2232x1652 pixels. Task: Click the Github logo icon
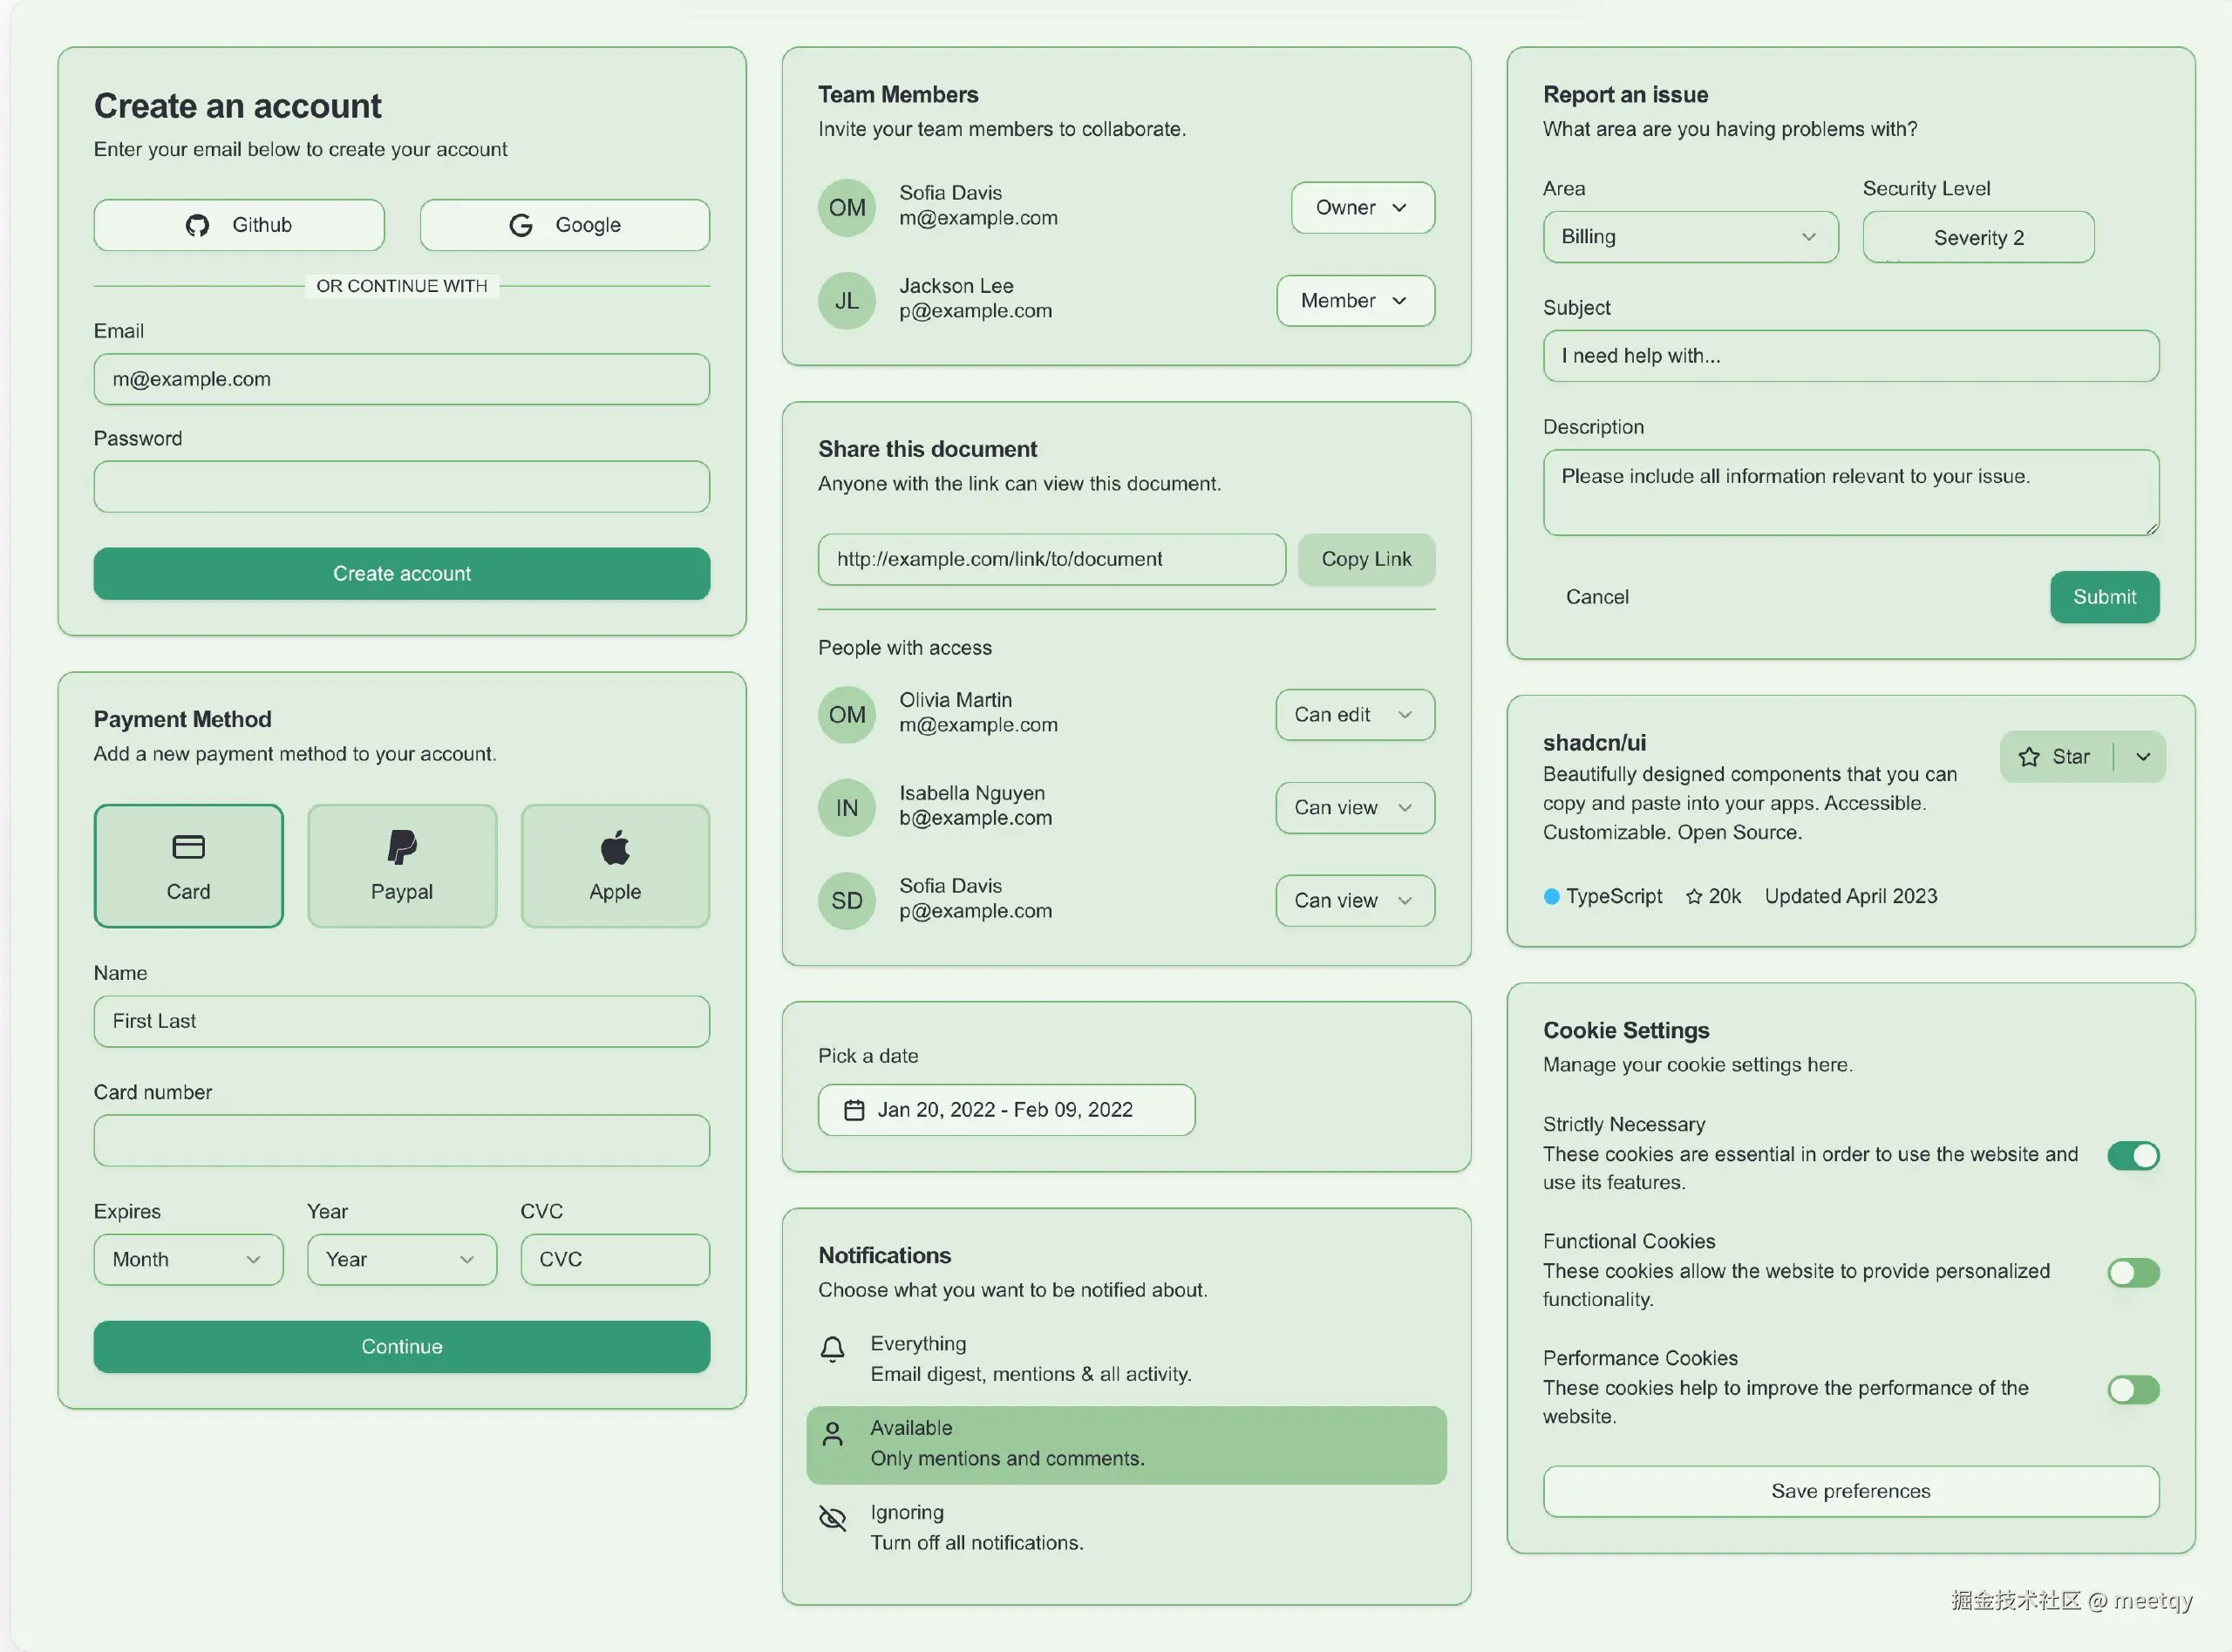197,225
